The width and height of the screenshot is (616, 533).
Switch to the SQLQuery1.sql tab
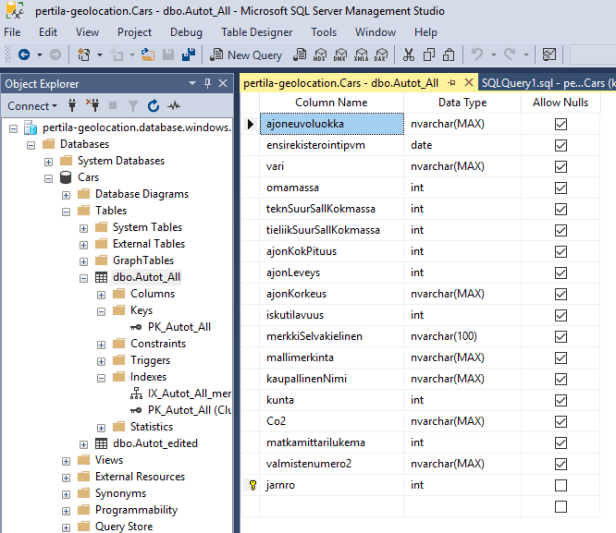tap(547, 83)
